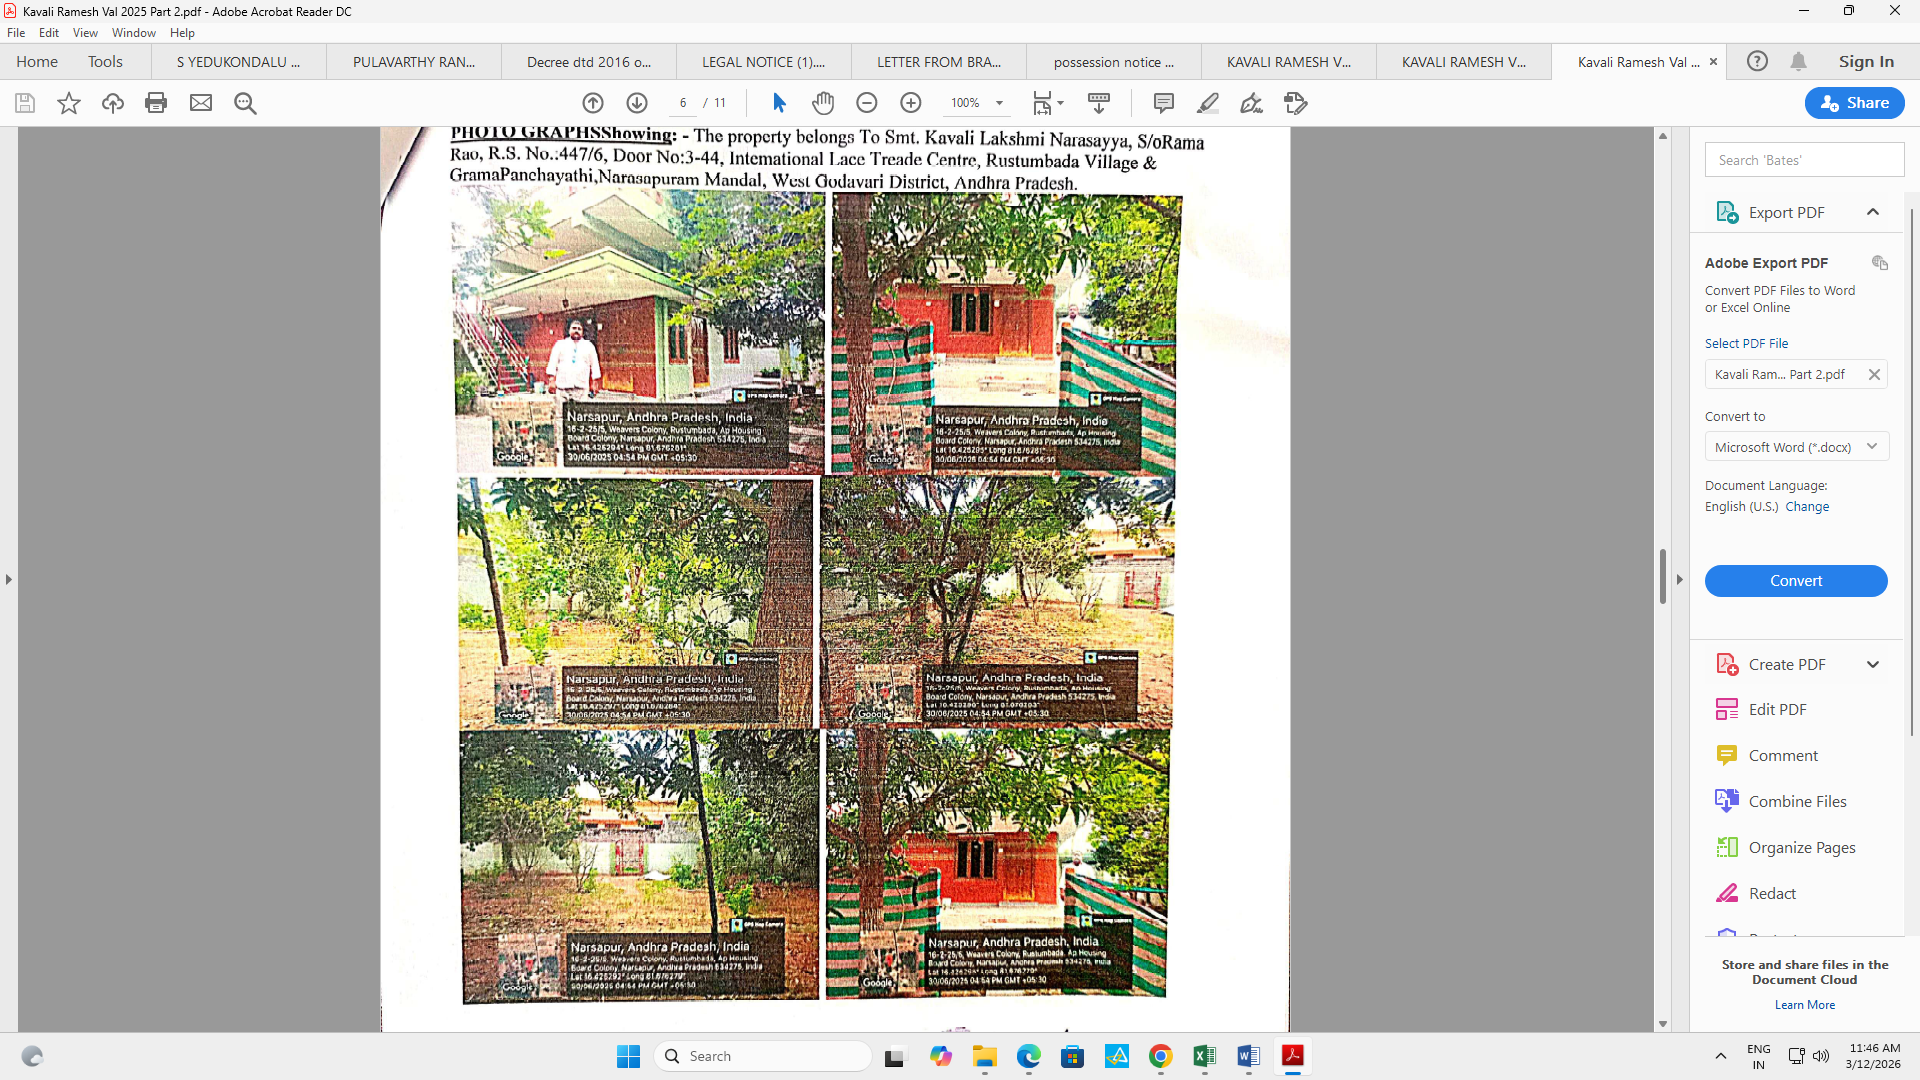This screenshot has height=1080, width=1920.
Task: Click the stamp tool icon
Action: tap(1296, 103)
